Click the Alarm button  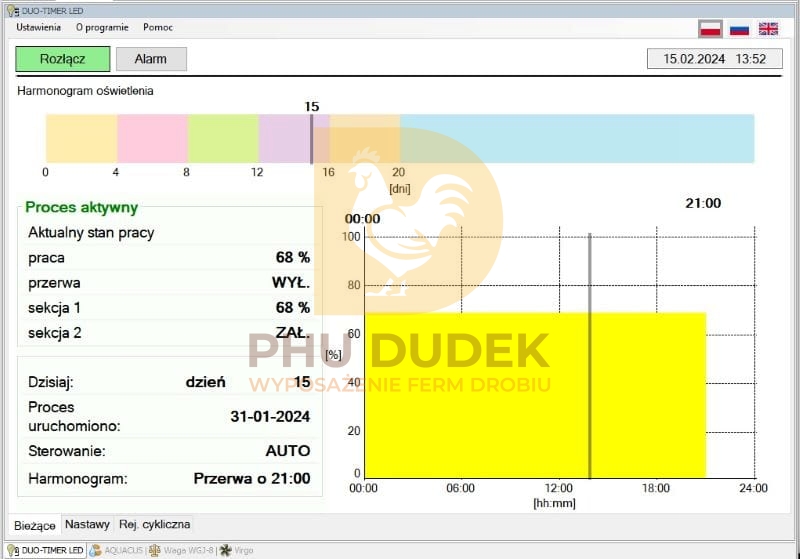[151, 59]
